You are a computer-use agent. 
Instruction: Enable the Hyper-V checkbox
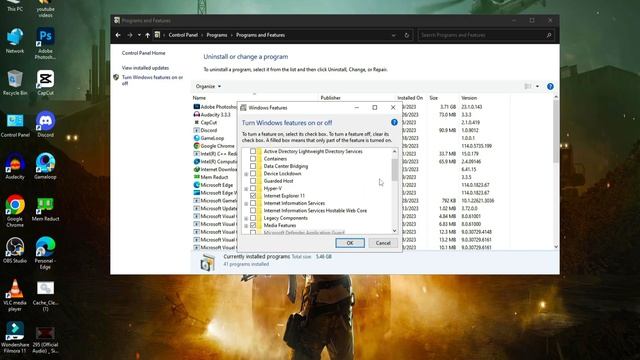pos(253,188)
